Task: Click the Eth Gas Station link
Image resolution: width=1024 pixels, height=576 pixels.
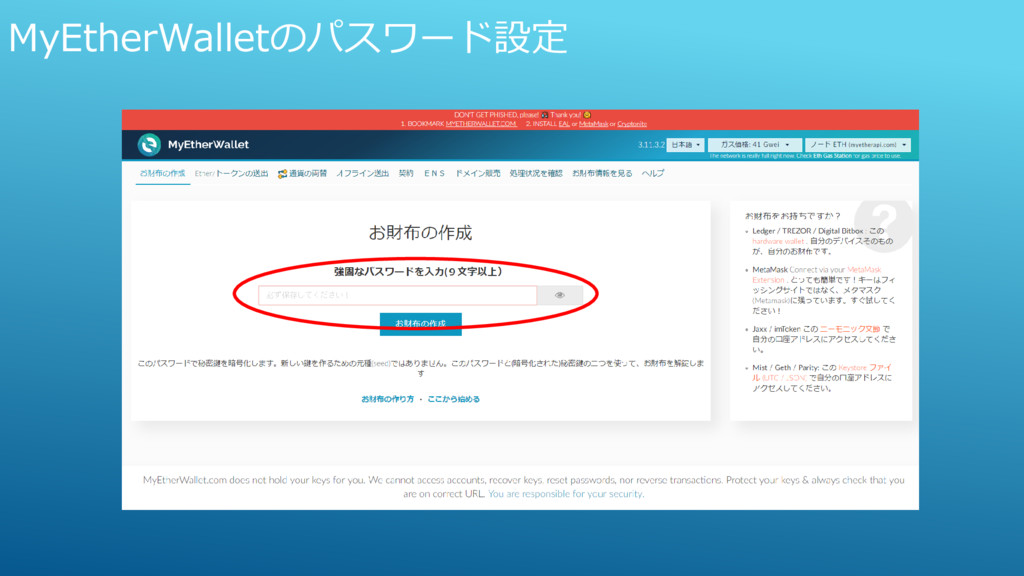Action: point(832,156)
